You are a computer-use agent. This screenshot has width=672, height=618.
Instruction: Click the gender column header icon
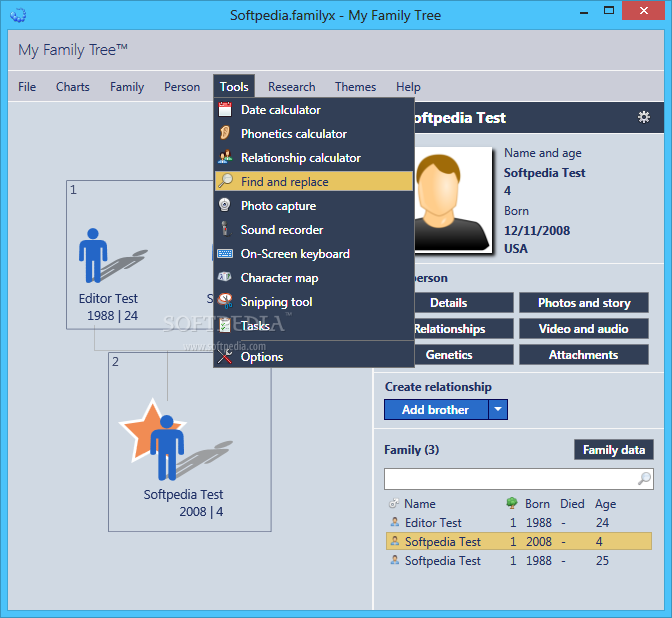pos(393,504)
